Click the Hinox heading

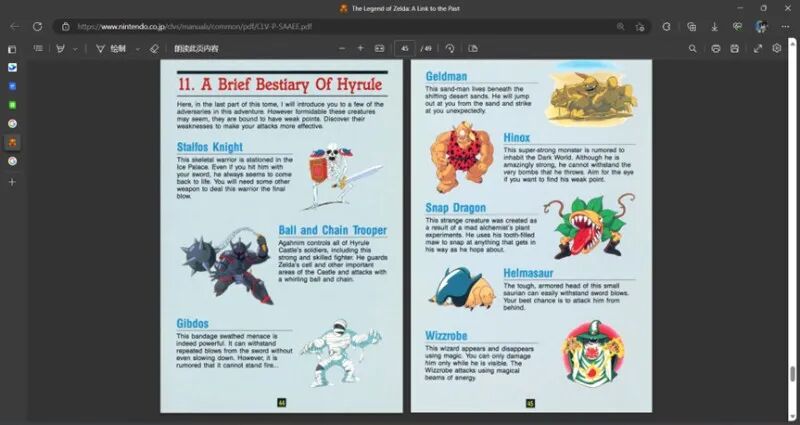click(517, 138)
